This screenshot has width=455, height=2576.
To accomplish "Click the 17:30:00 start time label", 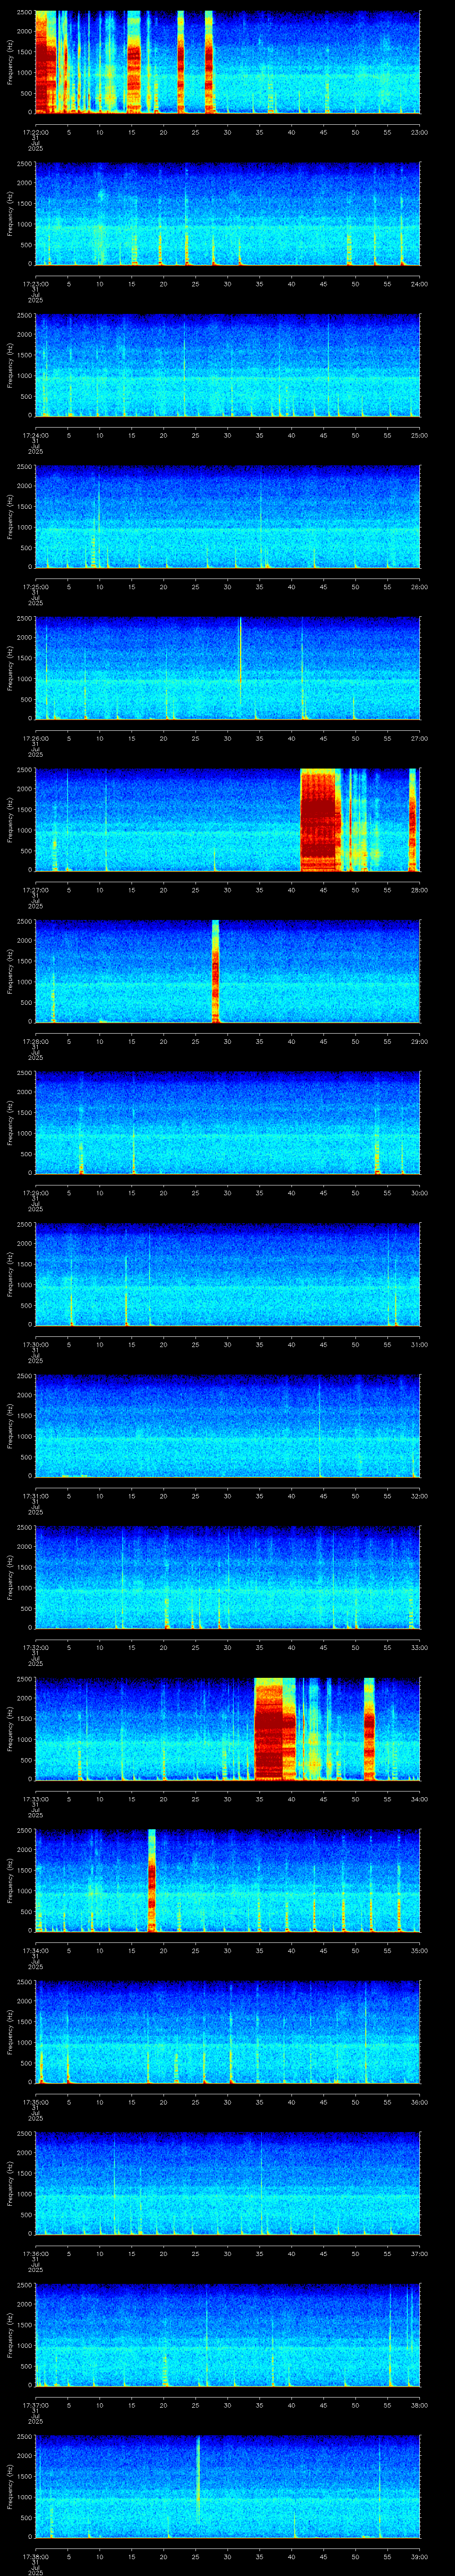I will point(35,1344).
